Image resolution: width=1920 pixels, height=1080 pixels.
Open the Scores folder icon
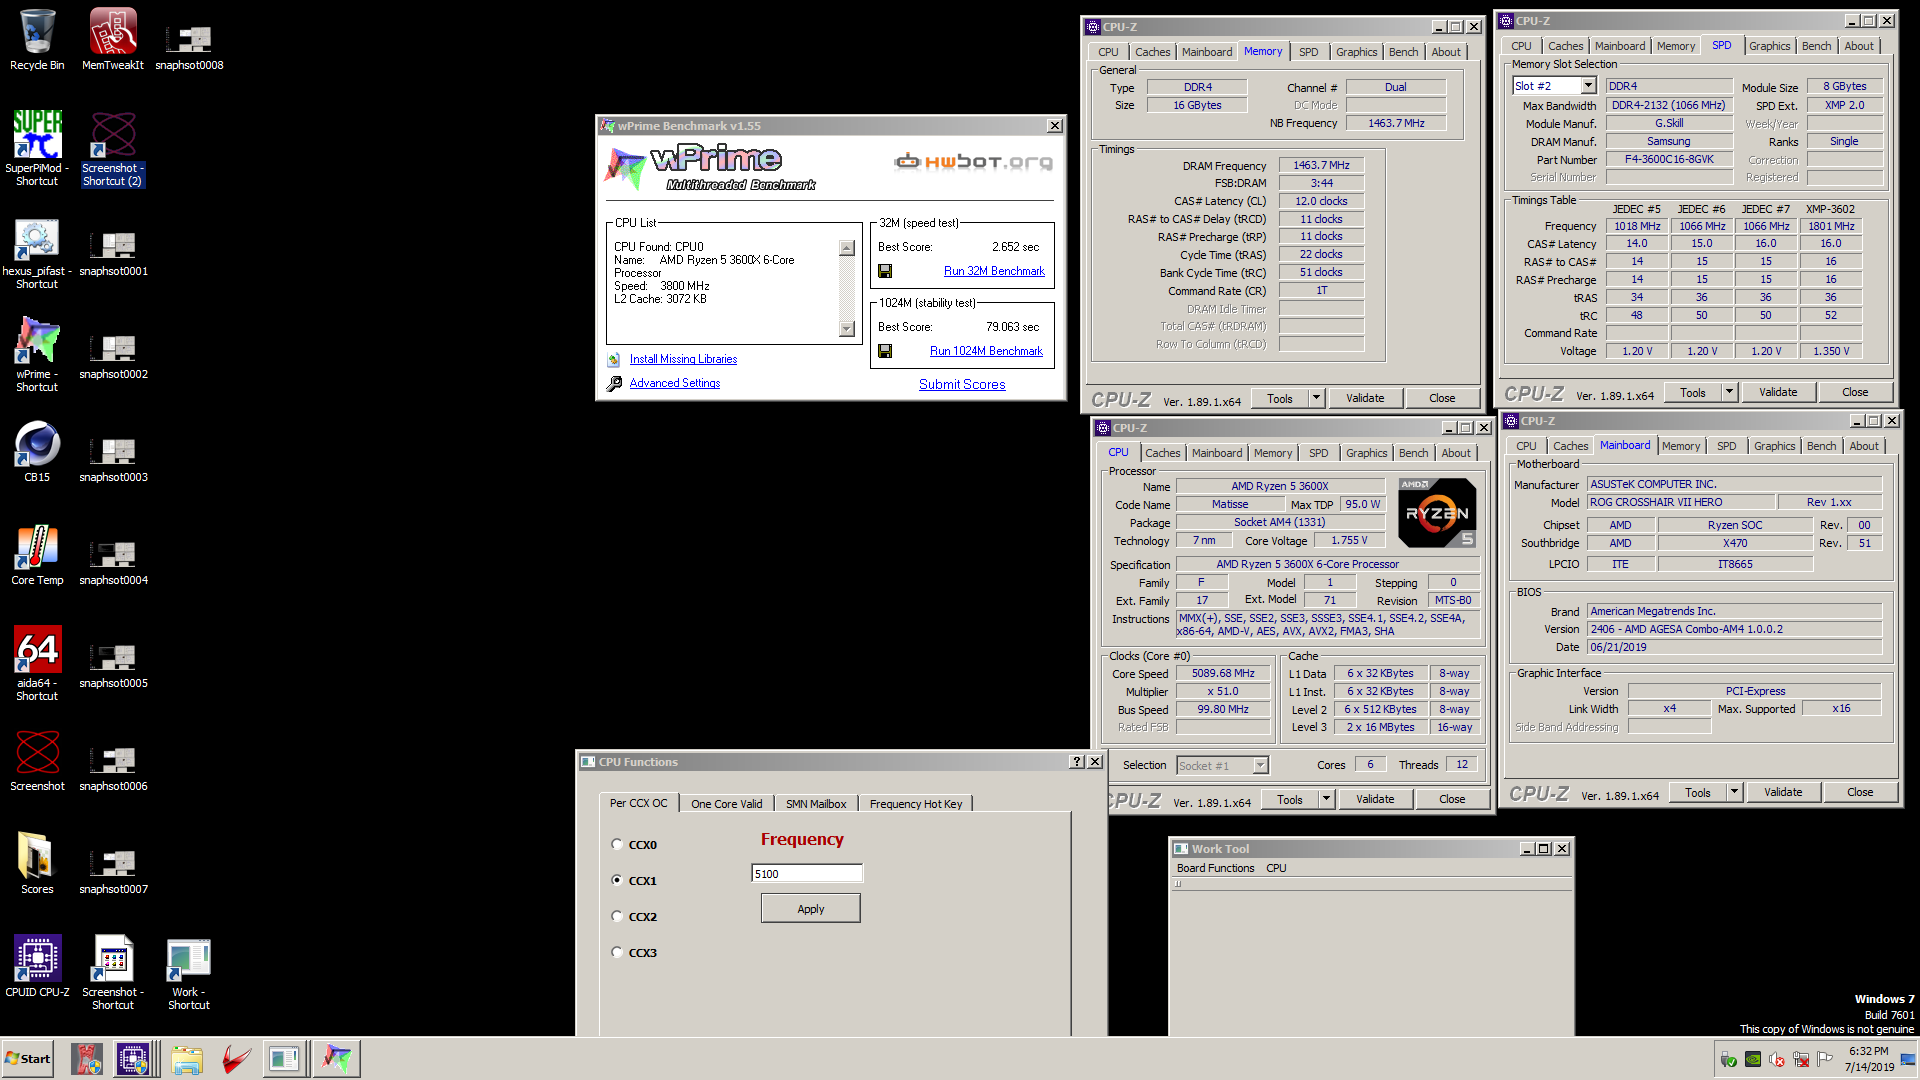point(37,863)
